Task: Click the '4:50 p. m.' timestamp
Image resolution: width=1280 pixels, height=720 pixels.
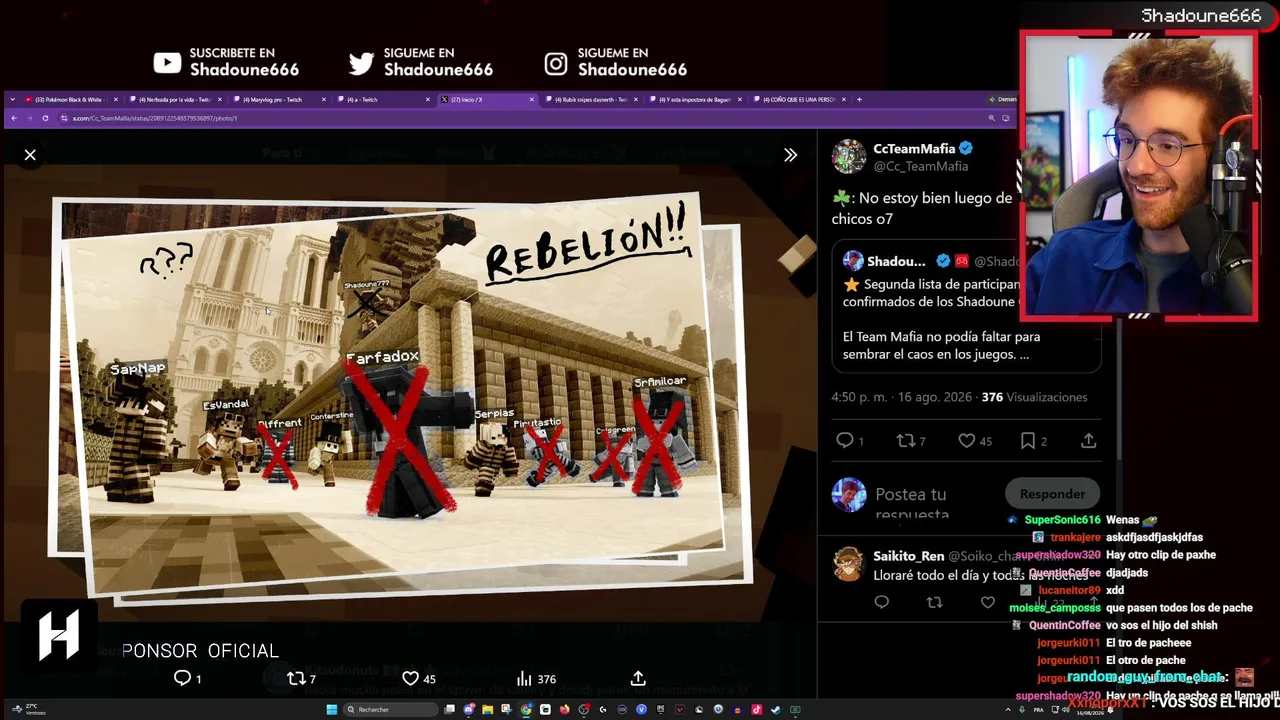Action: click(x=859, y=397)
